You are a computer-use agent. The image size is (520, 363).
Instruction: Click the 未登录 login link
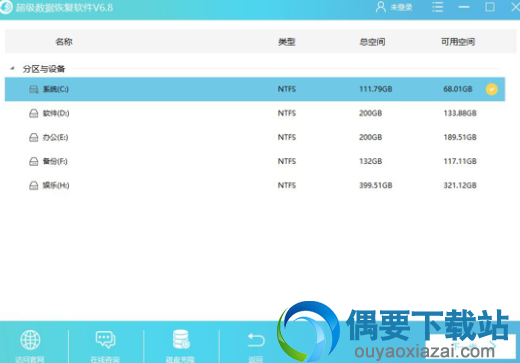tap(401, 7)
